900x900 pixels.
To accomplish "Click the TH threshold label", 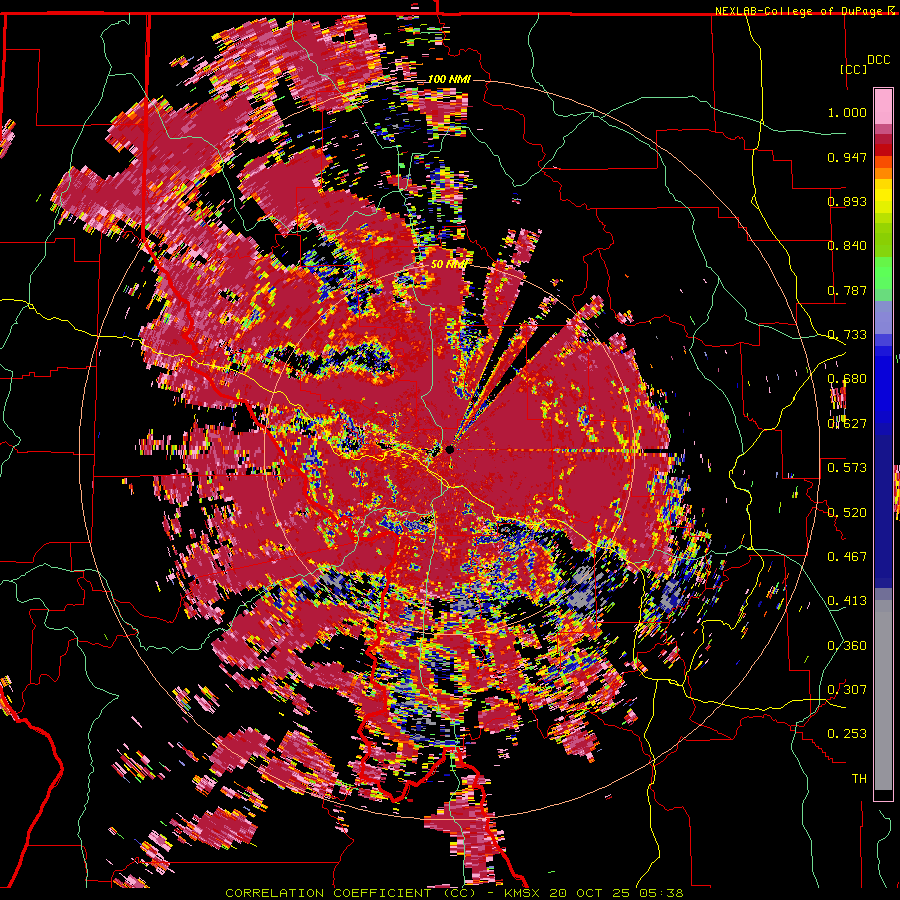I will click(x=859, y=779).
